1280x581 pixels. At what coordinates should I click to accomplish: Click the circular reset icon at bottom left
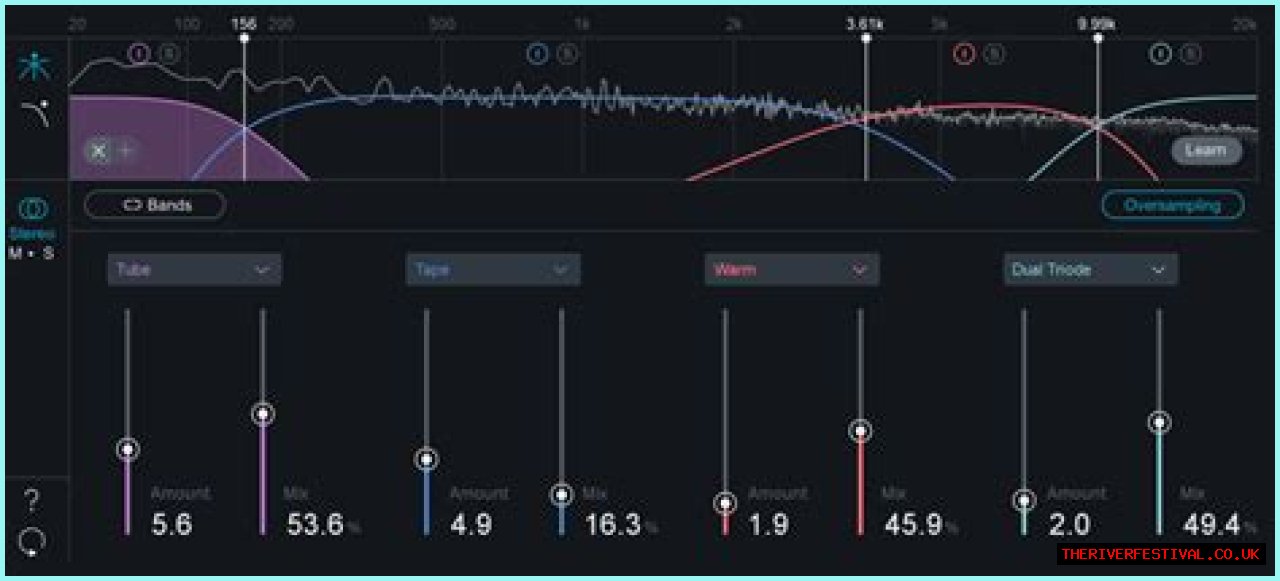[32, 542]
